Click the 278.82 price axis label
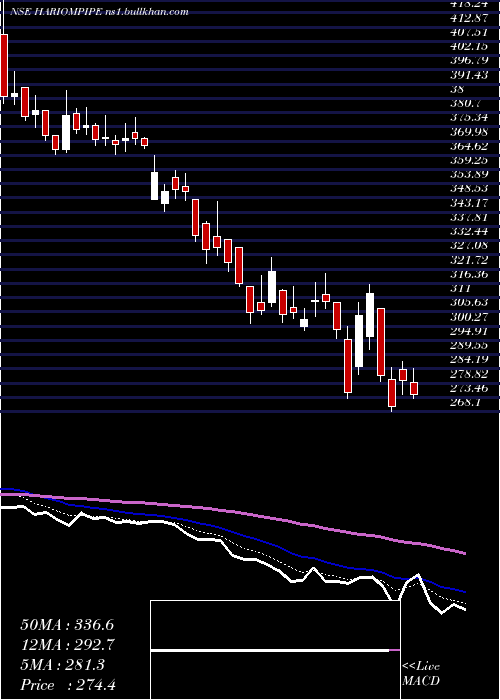The image size is (500, 700). click(x=471, y=373)
